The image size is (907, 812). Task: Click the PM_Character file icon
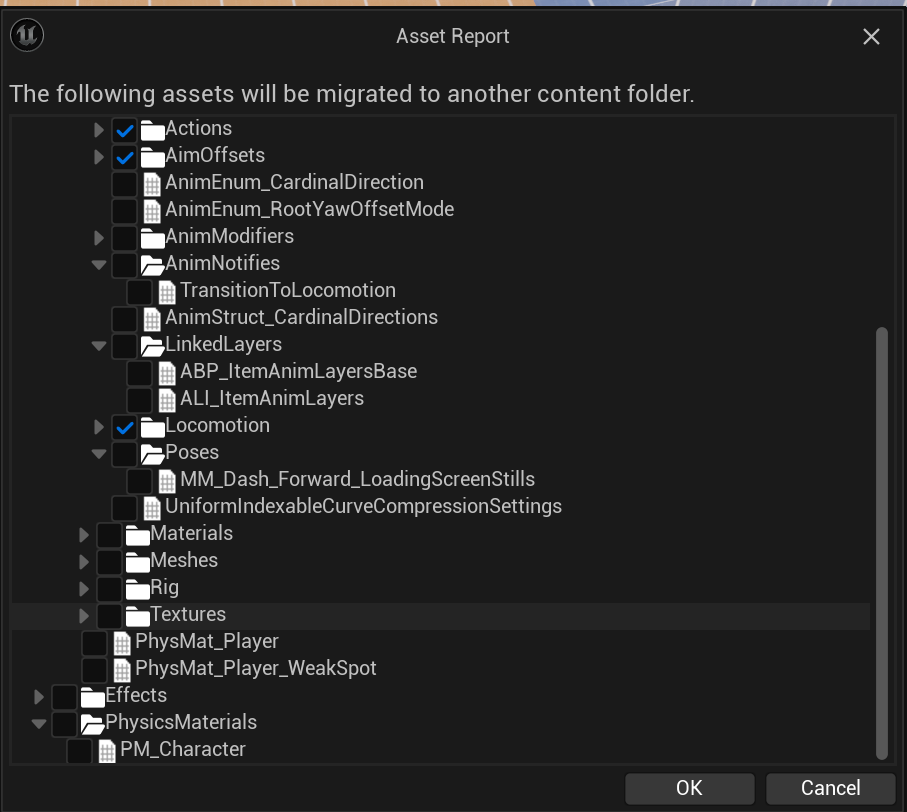[107, 751]
